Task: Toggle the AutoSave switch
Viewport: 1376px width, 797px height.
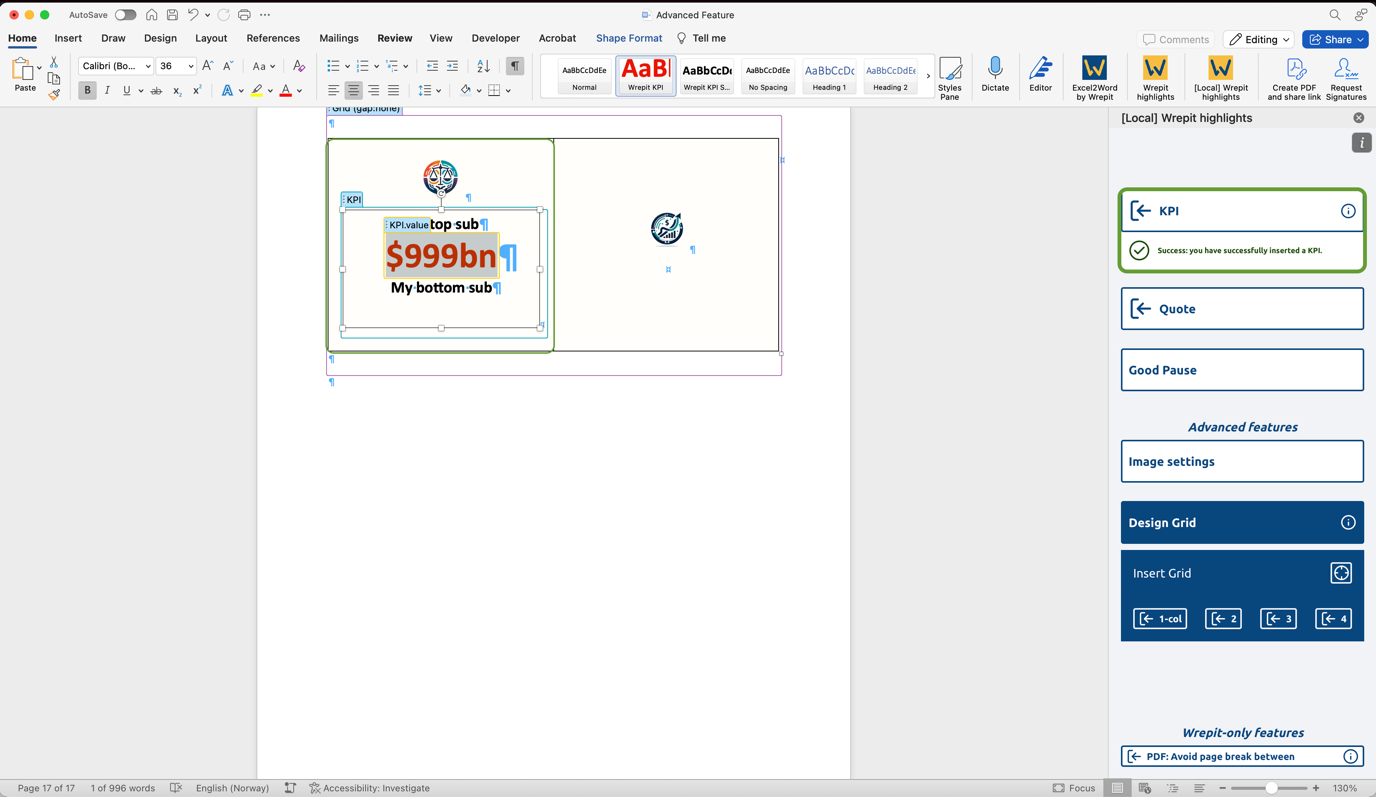Action: (x=125, y=15)
